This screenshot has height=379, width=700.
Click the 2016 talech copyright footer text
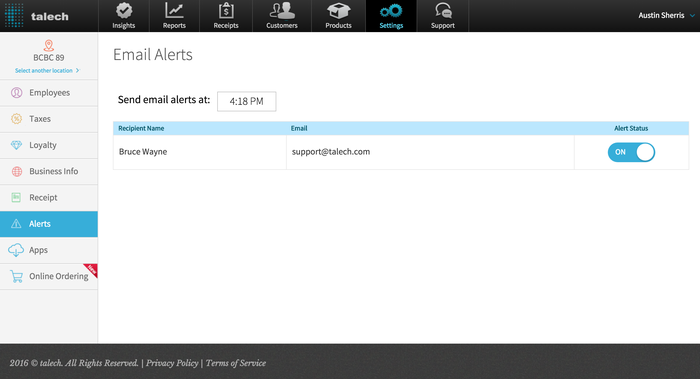pyautogui.click(x=74, y=363)
